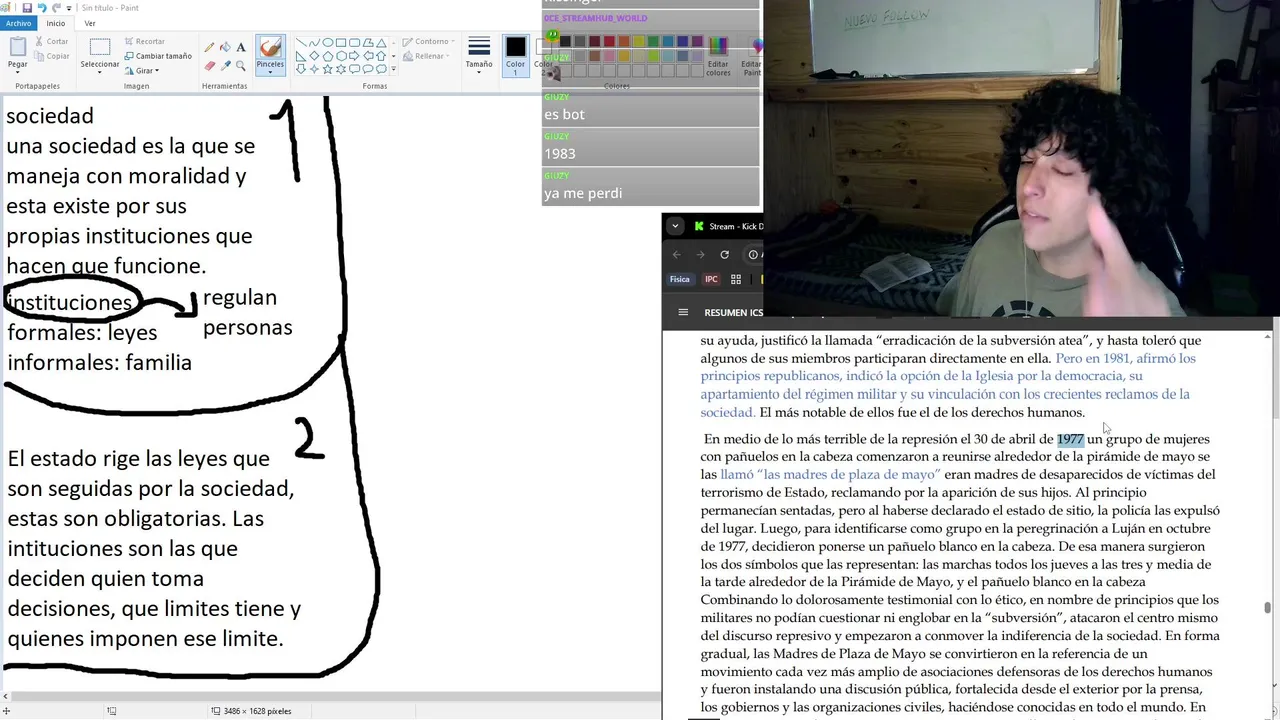Open the browser tab search chevron

click(x=676, y=226)
